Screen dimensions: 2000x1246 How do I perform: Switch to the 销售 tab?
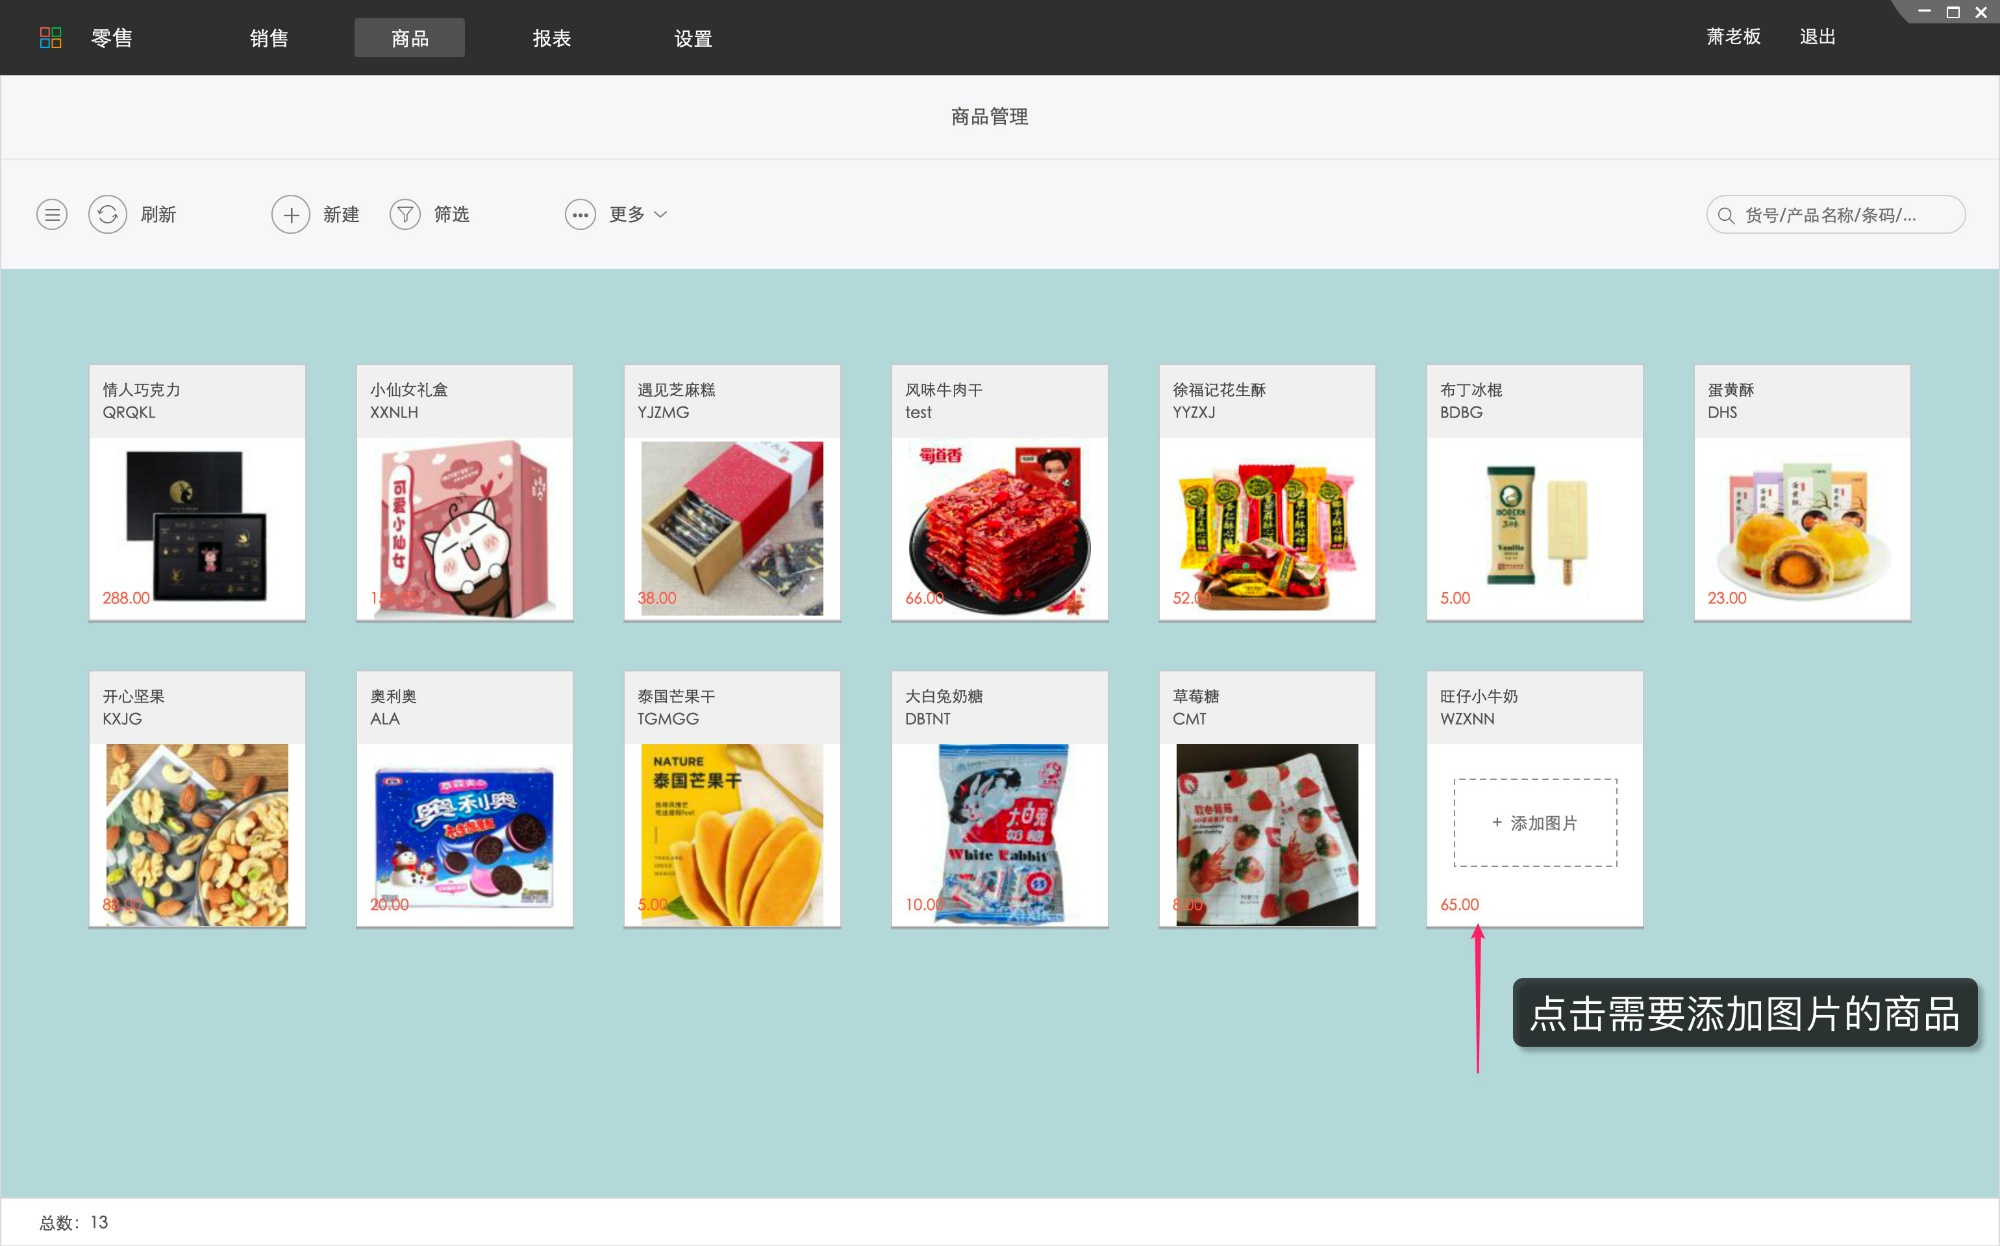(269, 38)
